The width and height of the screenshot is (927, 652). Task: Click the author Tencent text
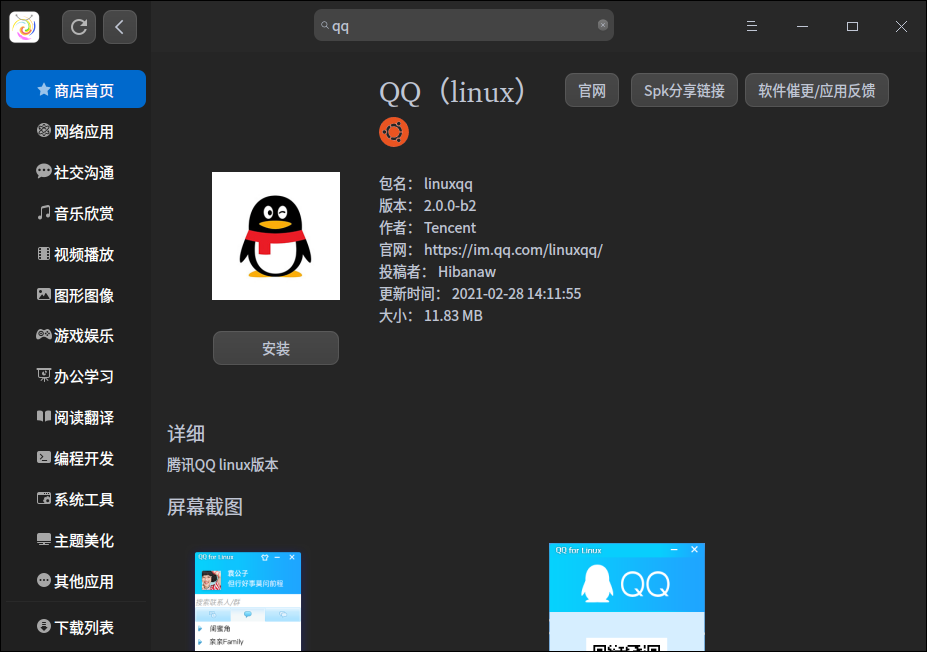click(x=450, y=228)
